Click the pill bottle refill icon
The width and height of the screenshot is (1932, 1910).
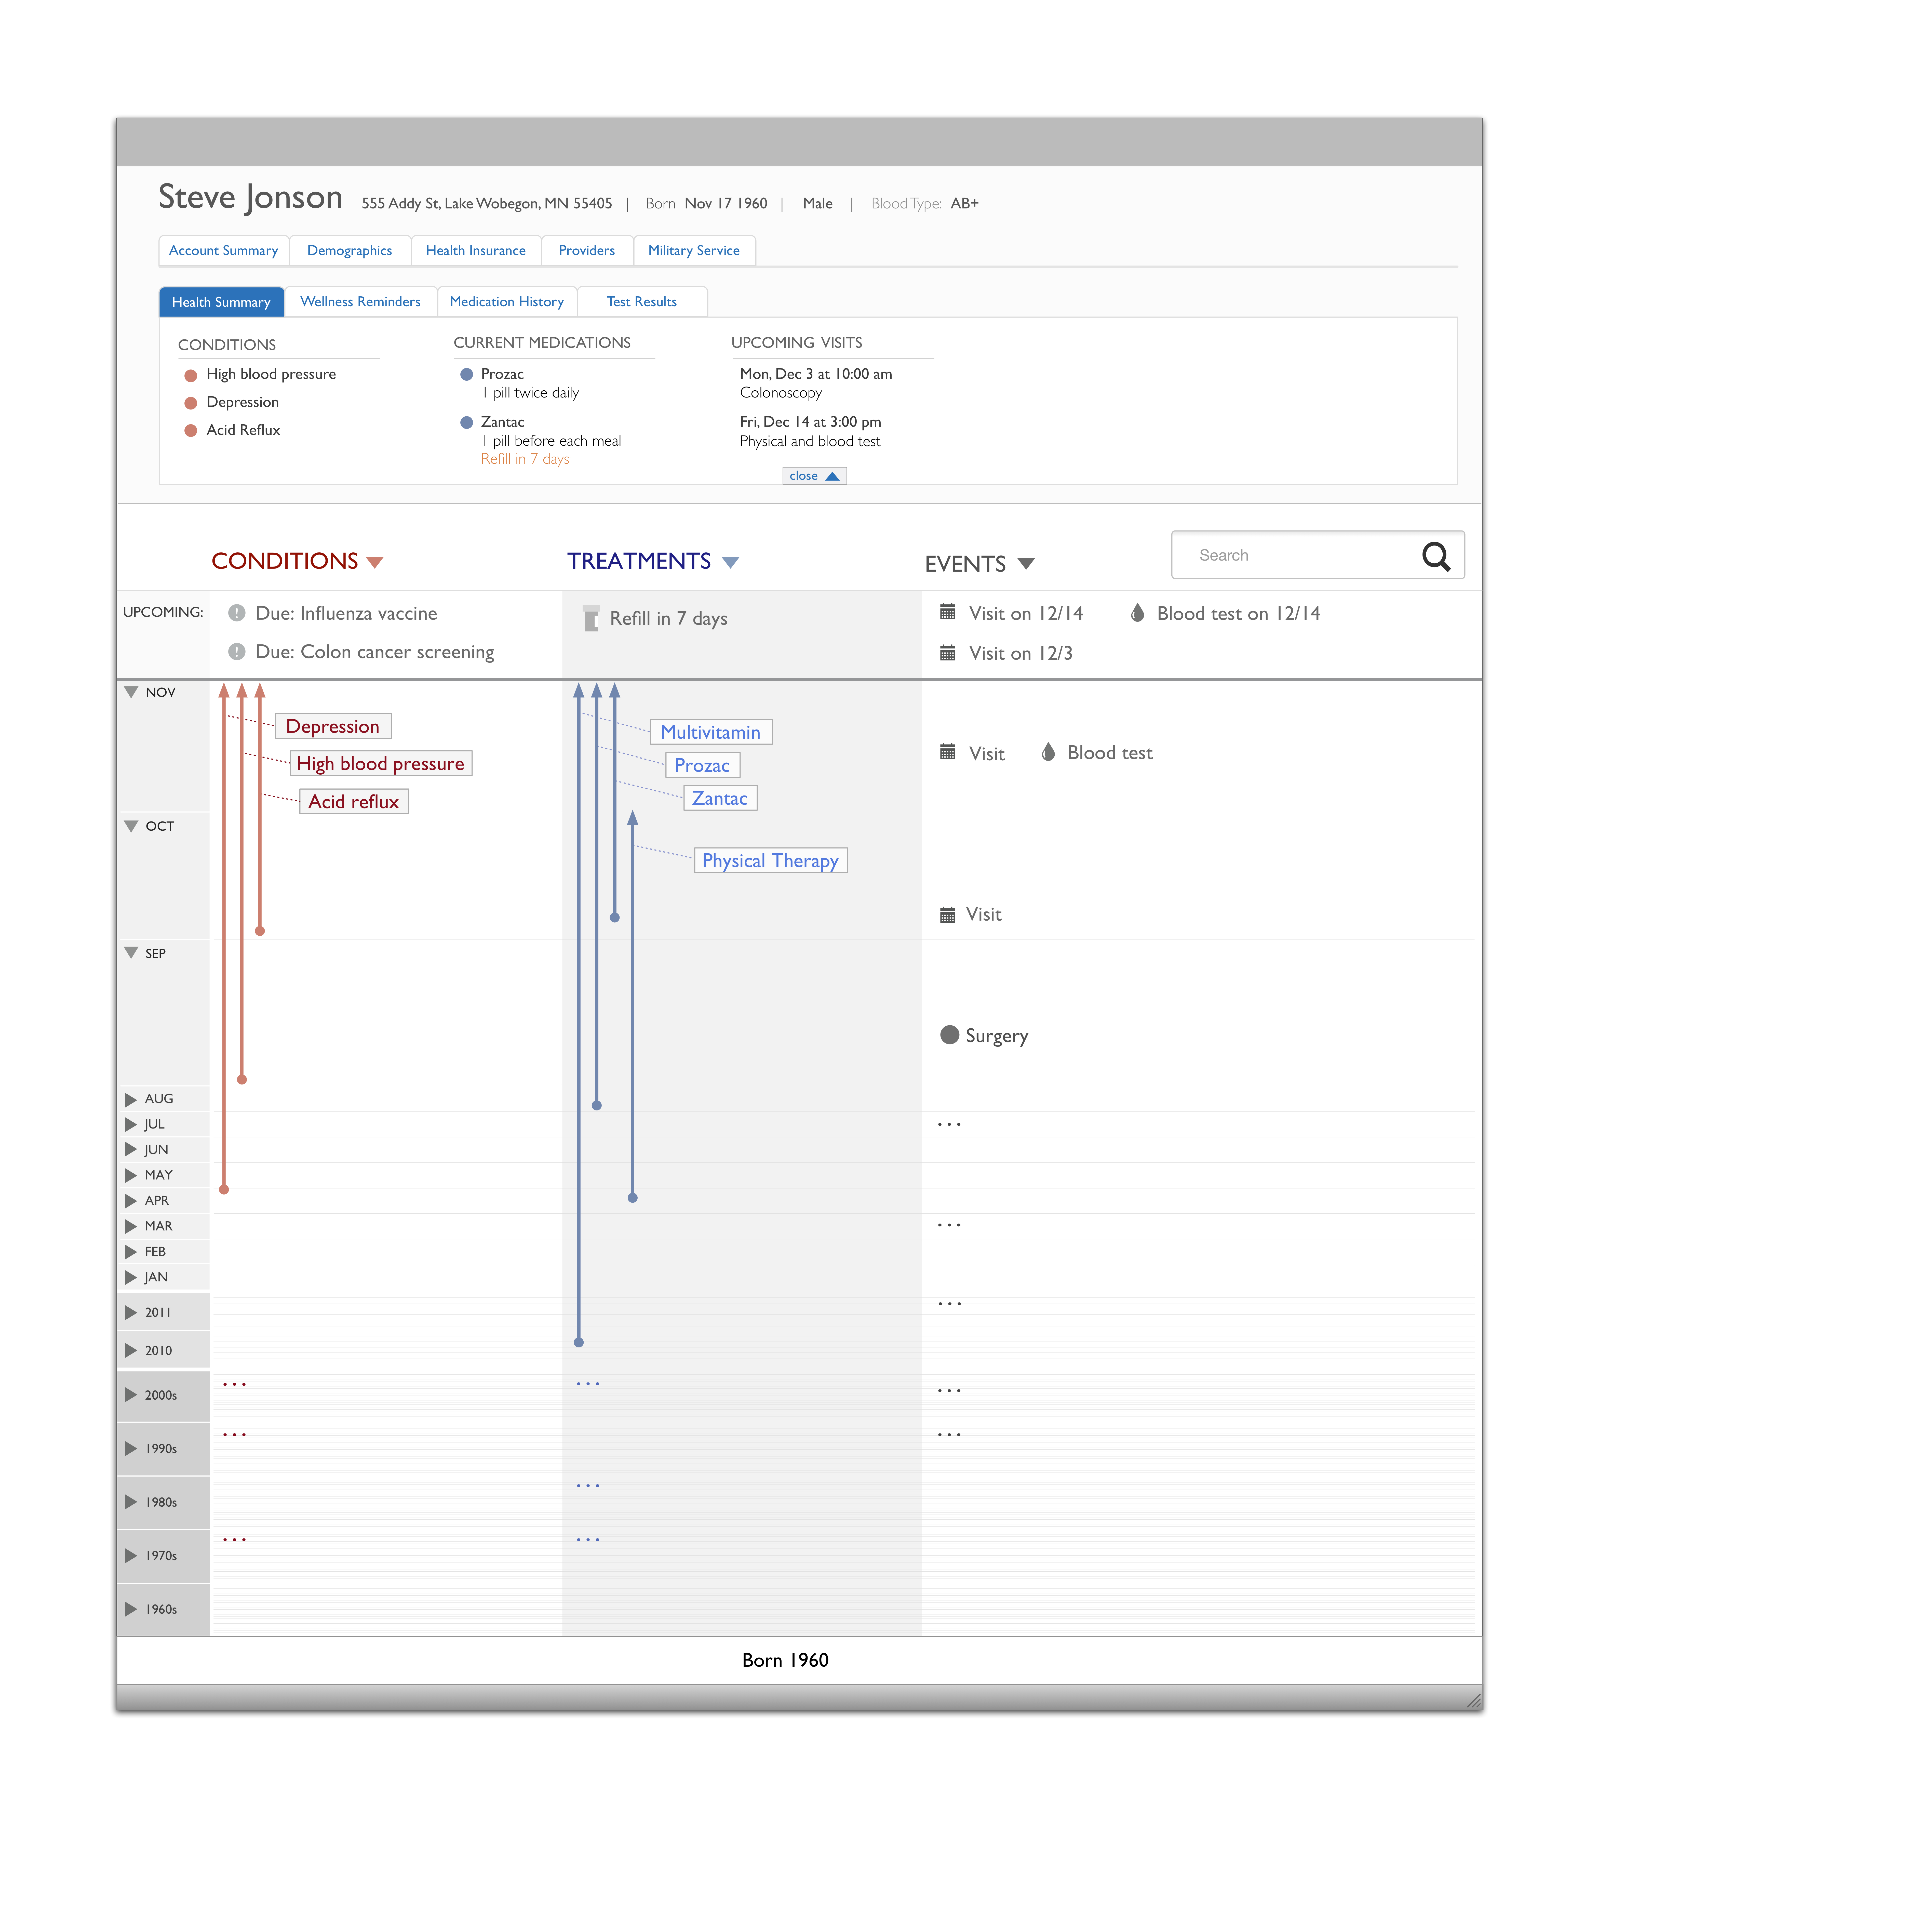[591, 618]
